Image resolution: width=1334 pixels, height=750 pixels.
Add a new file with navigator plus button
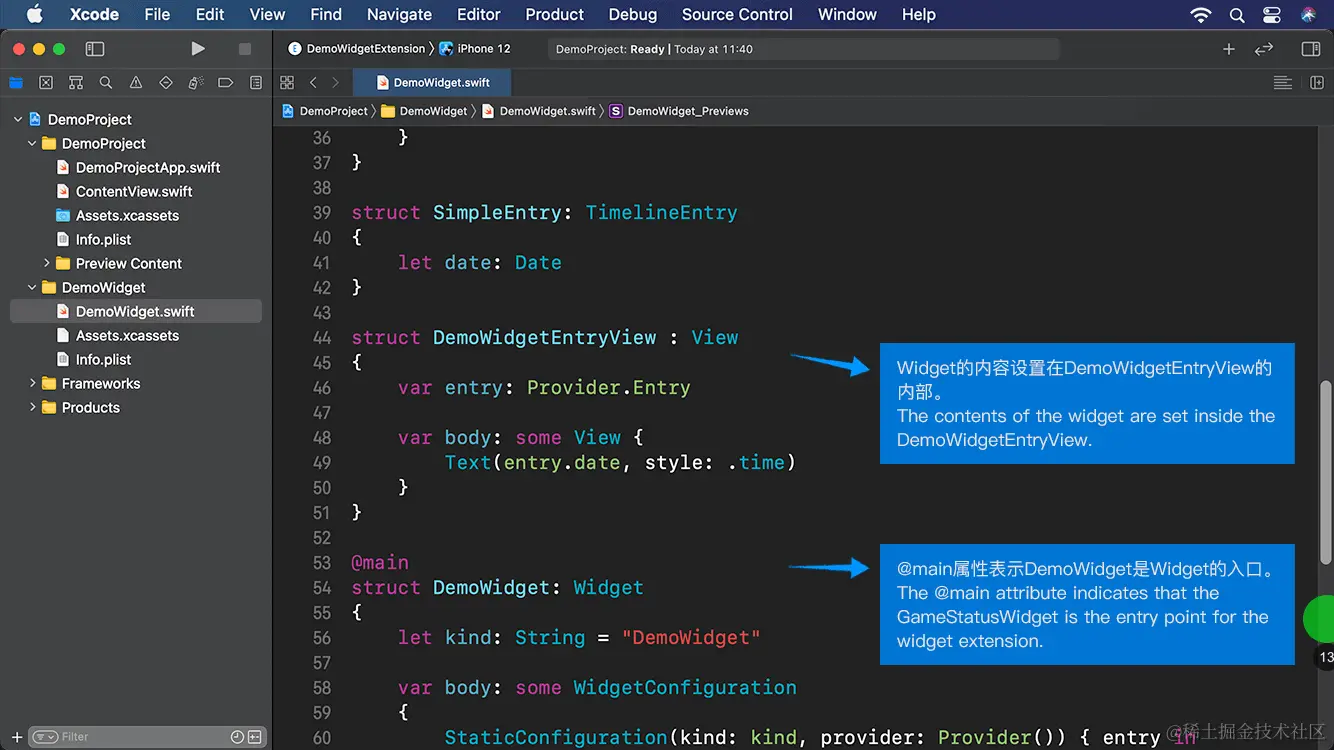[x=16, y=737]
